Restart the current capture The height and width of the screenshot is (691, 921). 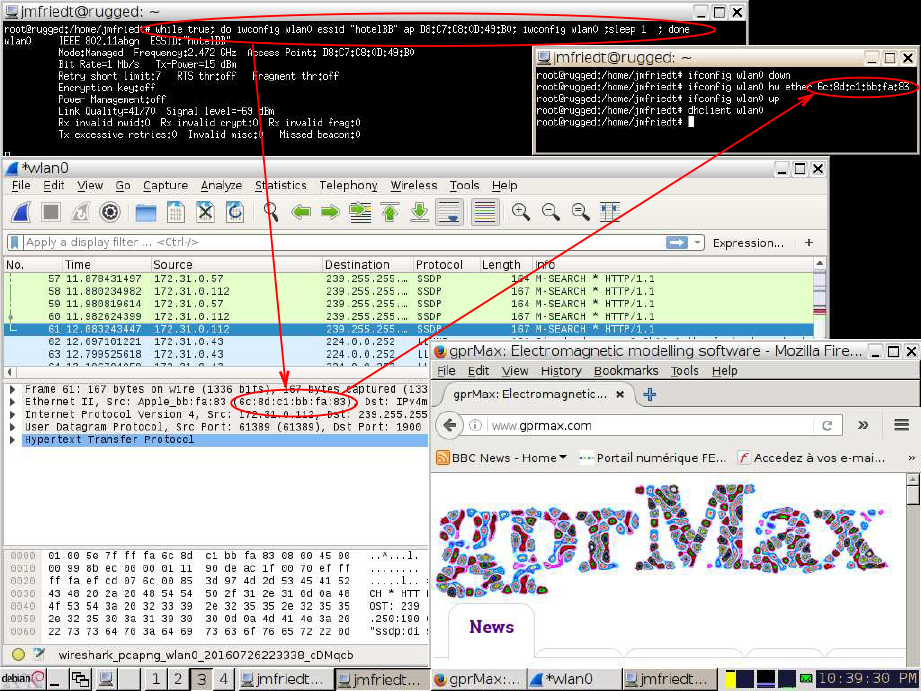coord(80,212)
